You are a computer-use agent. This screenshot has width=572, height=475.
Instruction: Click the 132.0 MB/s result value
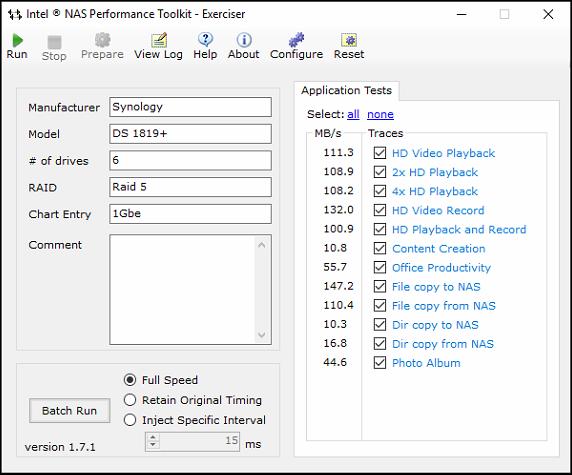pos(339,210)
